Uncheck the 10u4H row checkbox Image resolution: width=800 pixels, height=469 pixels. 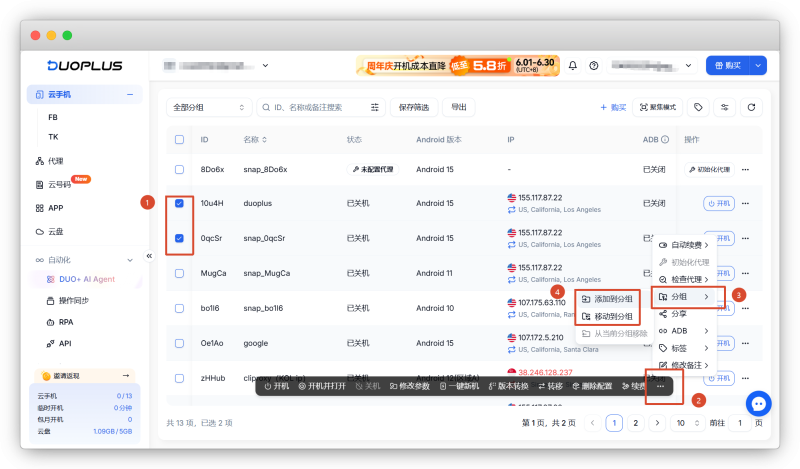(x=179, y=203)
